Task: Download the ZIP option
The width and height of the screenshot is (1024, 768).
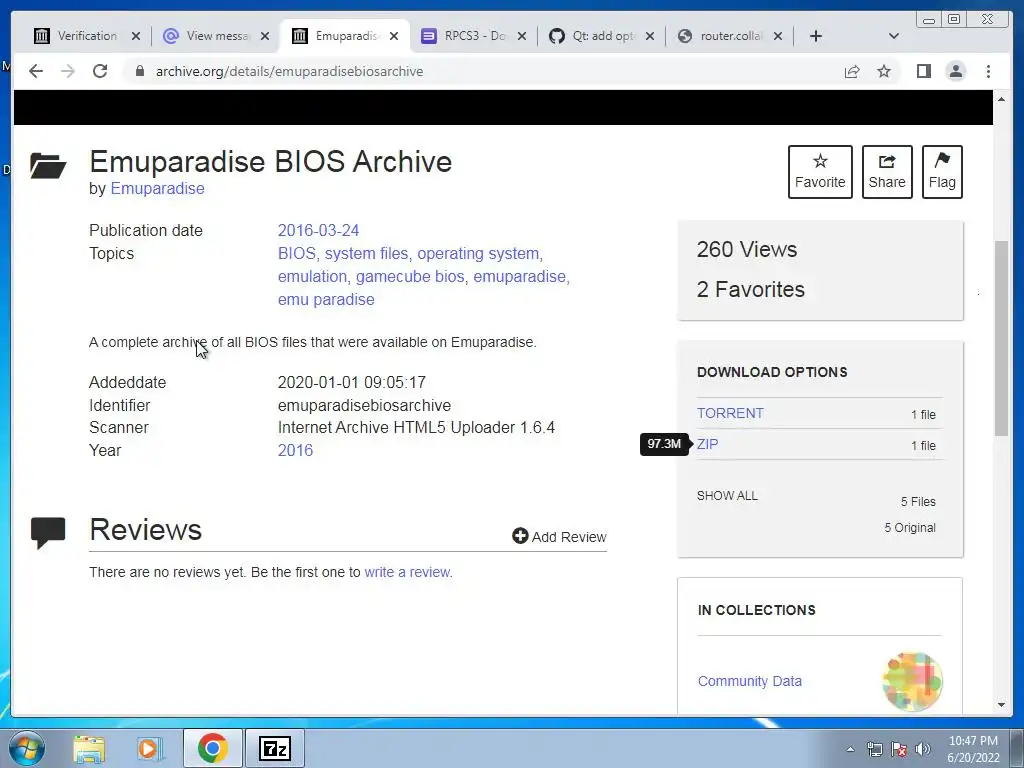Action: (707, 444)
